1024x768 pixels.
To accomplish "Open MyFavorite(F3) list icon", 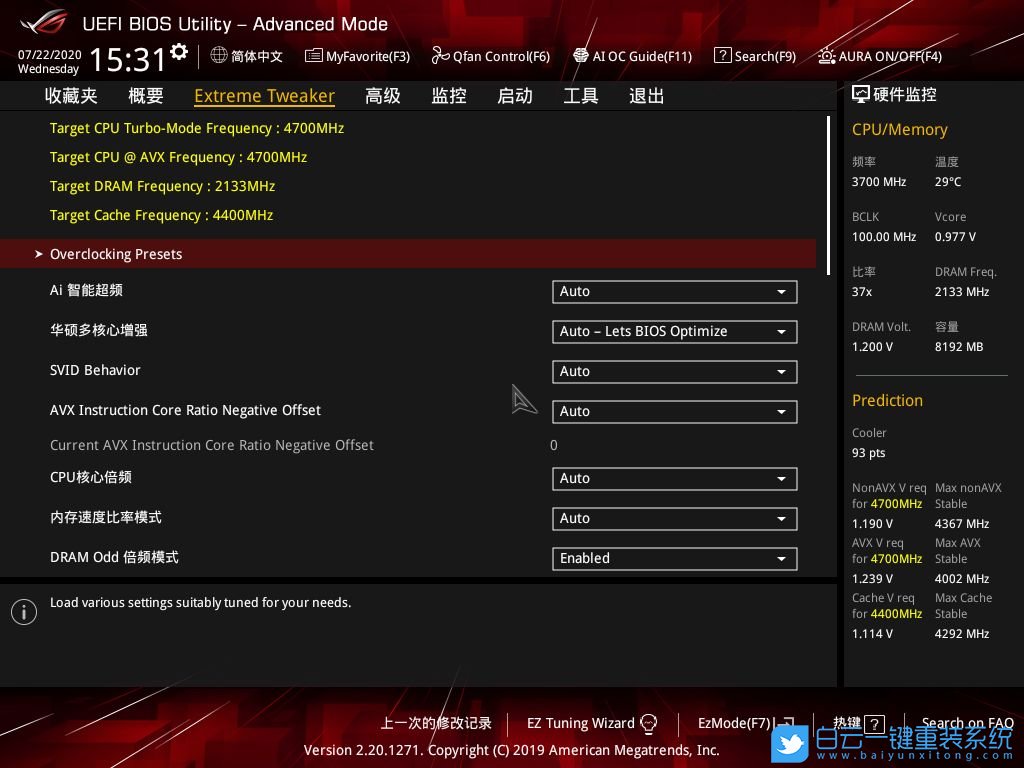I will [314, 56].
